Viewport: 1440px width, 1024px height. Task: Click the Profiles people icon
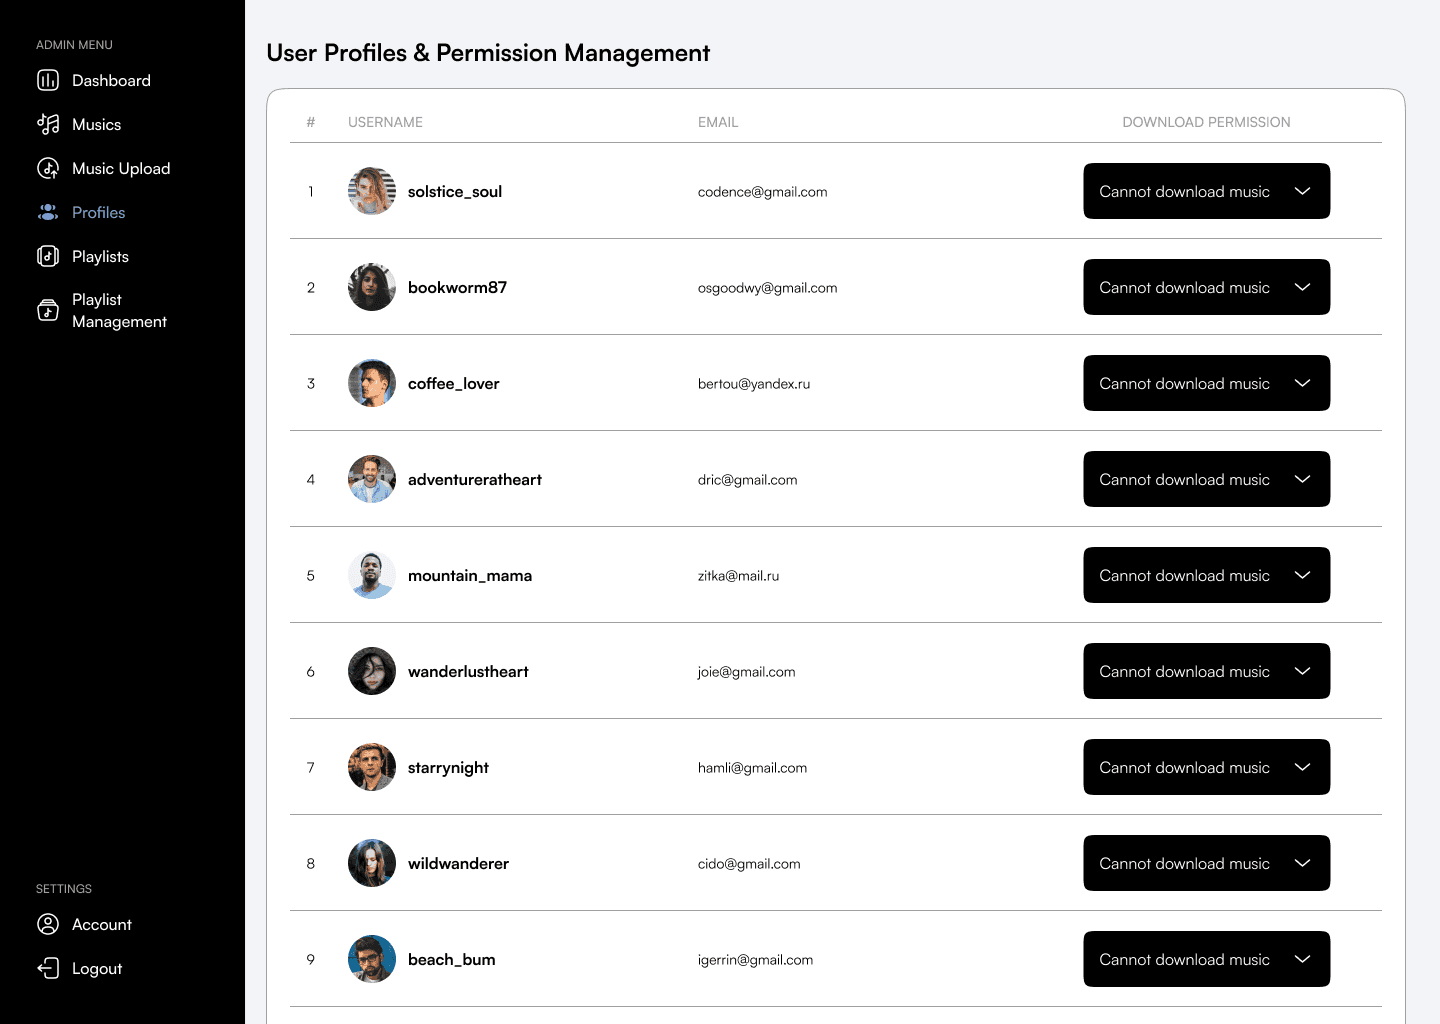(x=48, y=213)
